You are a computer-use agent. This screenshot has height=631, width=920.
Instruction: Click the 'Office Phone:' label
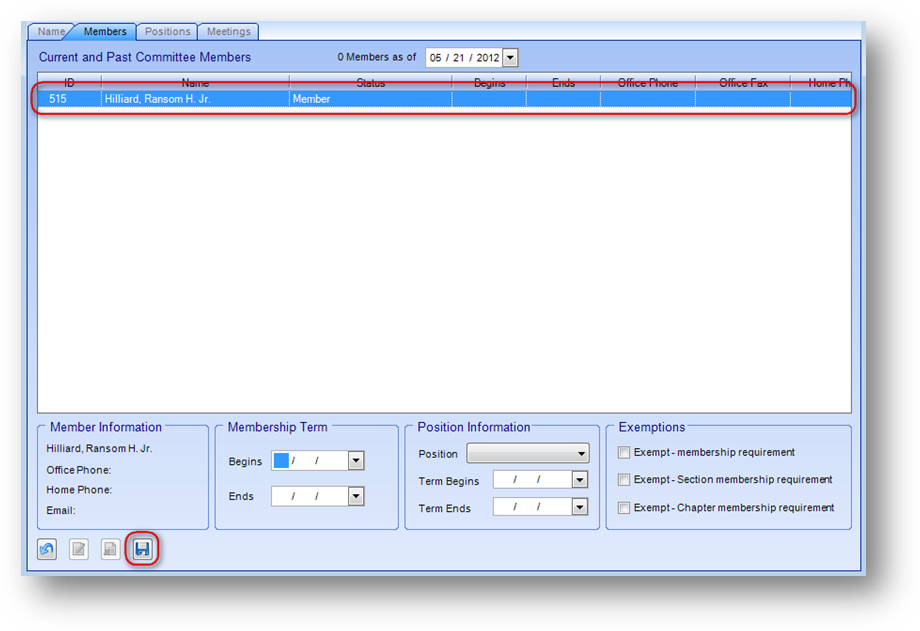coord(79,470)
